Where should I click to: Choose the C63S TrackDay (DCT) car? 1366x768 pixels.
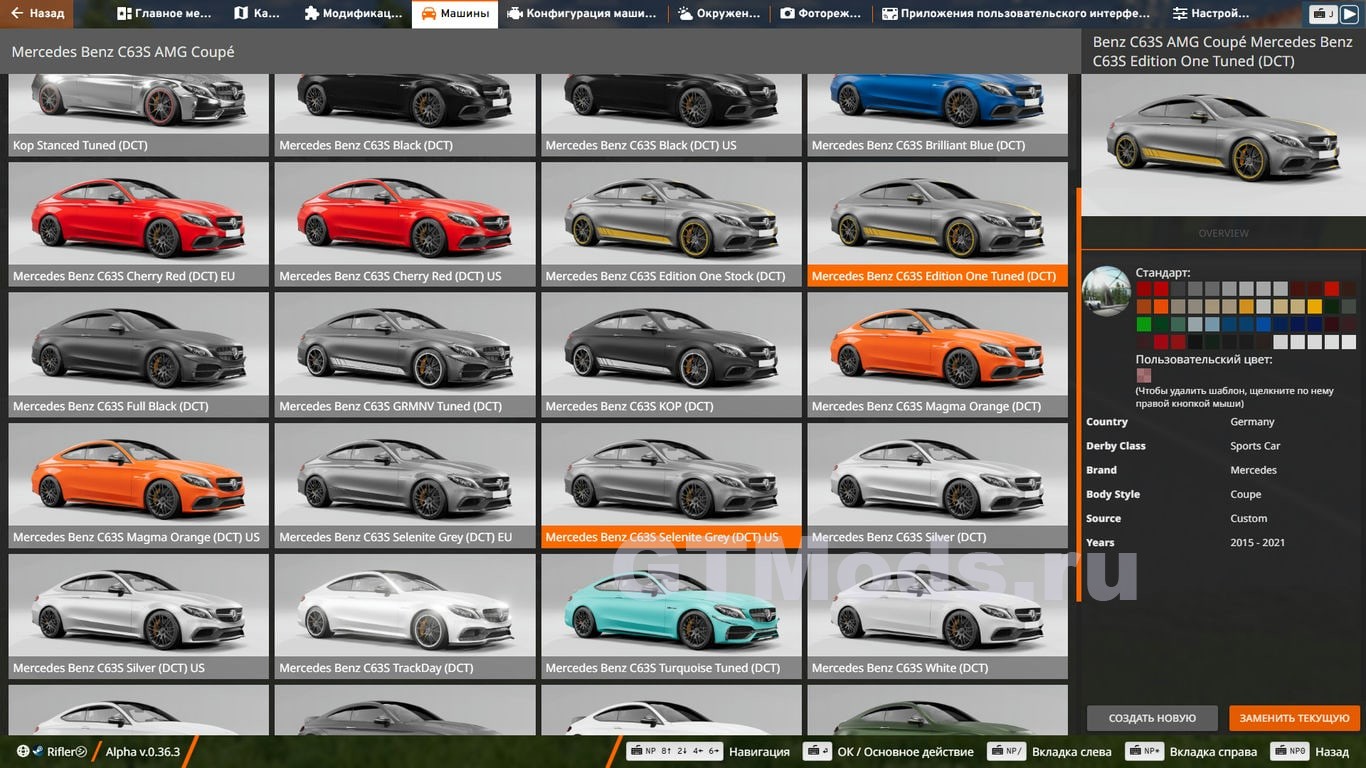(x=405, y=617)
